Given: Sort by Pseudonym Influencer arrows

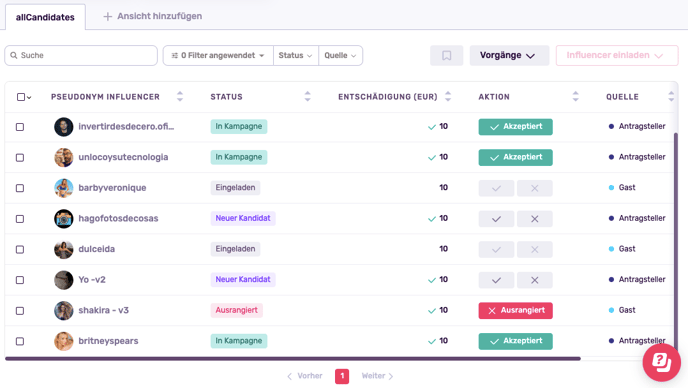Looking at the screenshot, I should coord(180,97).
